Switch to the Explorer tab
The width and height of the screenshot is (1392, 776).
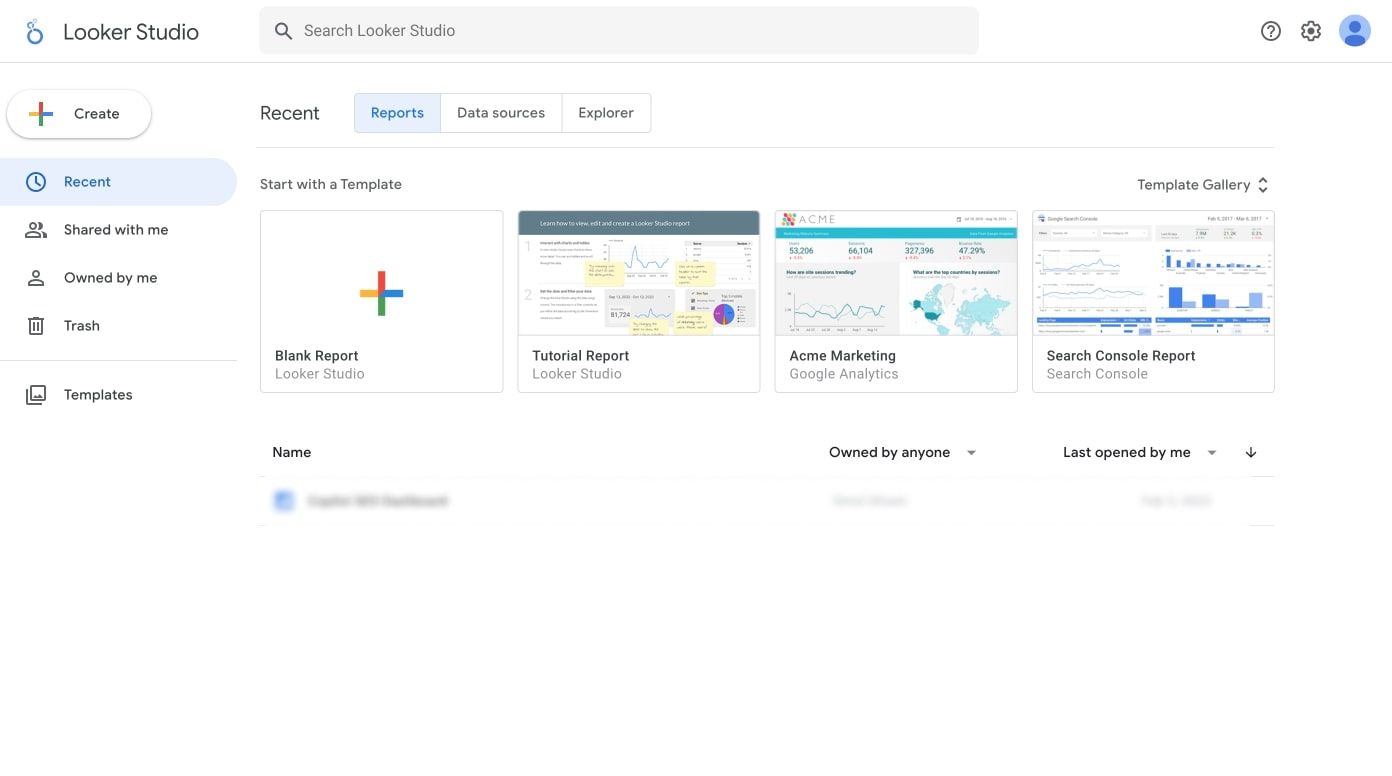pyautogui.click(x=605, y=113)
